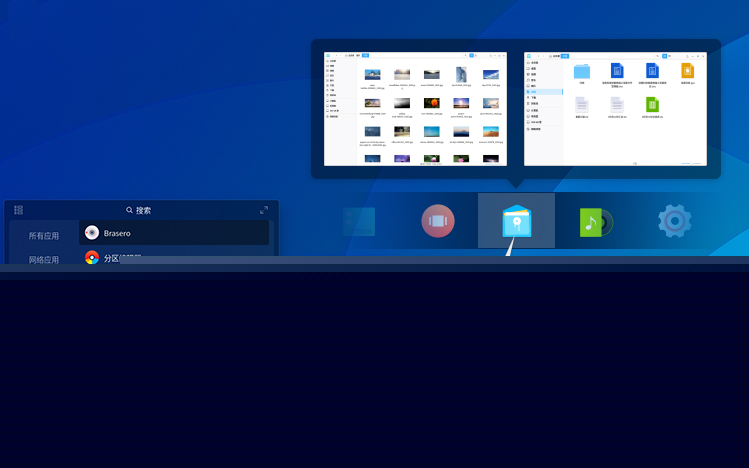Open the green music player dock icon
Viewport: 749px width, 468px height.
click(x=596, y=222)
